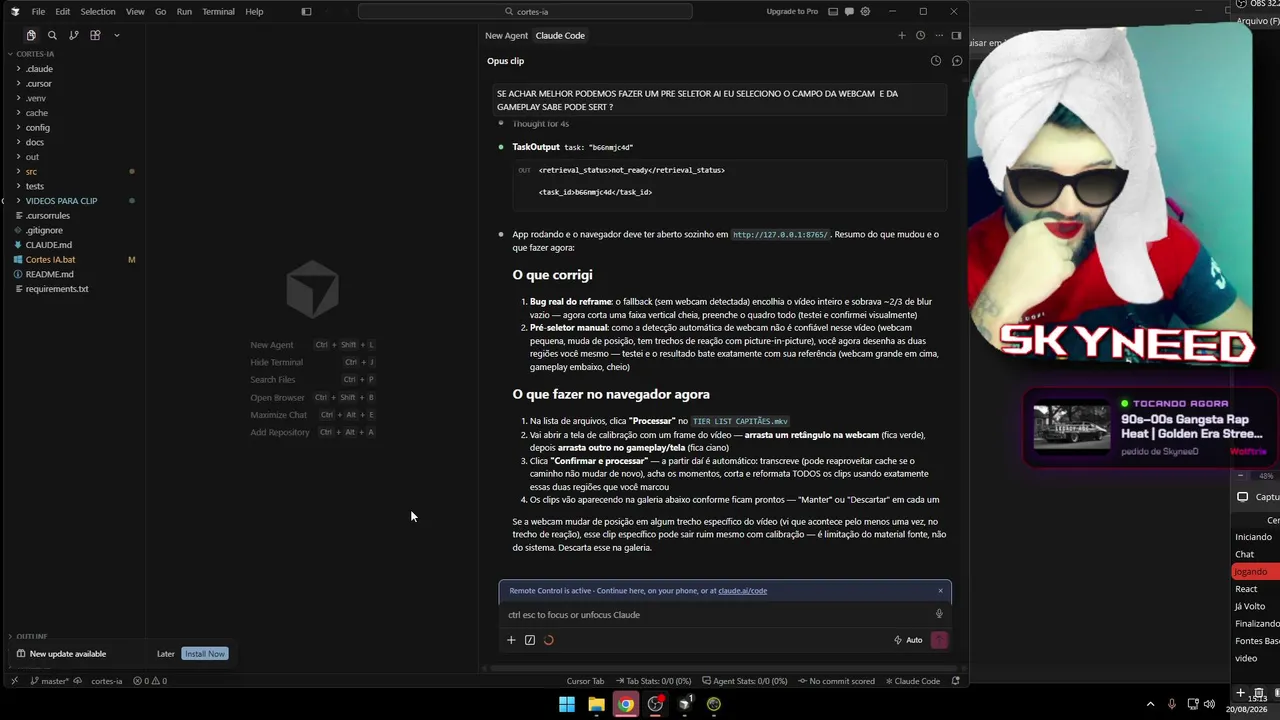The width and height of the screenshot is (1280, 720).
Task: Open session history icon beside Opus clip
Action: click(x=936, y=61)
